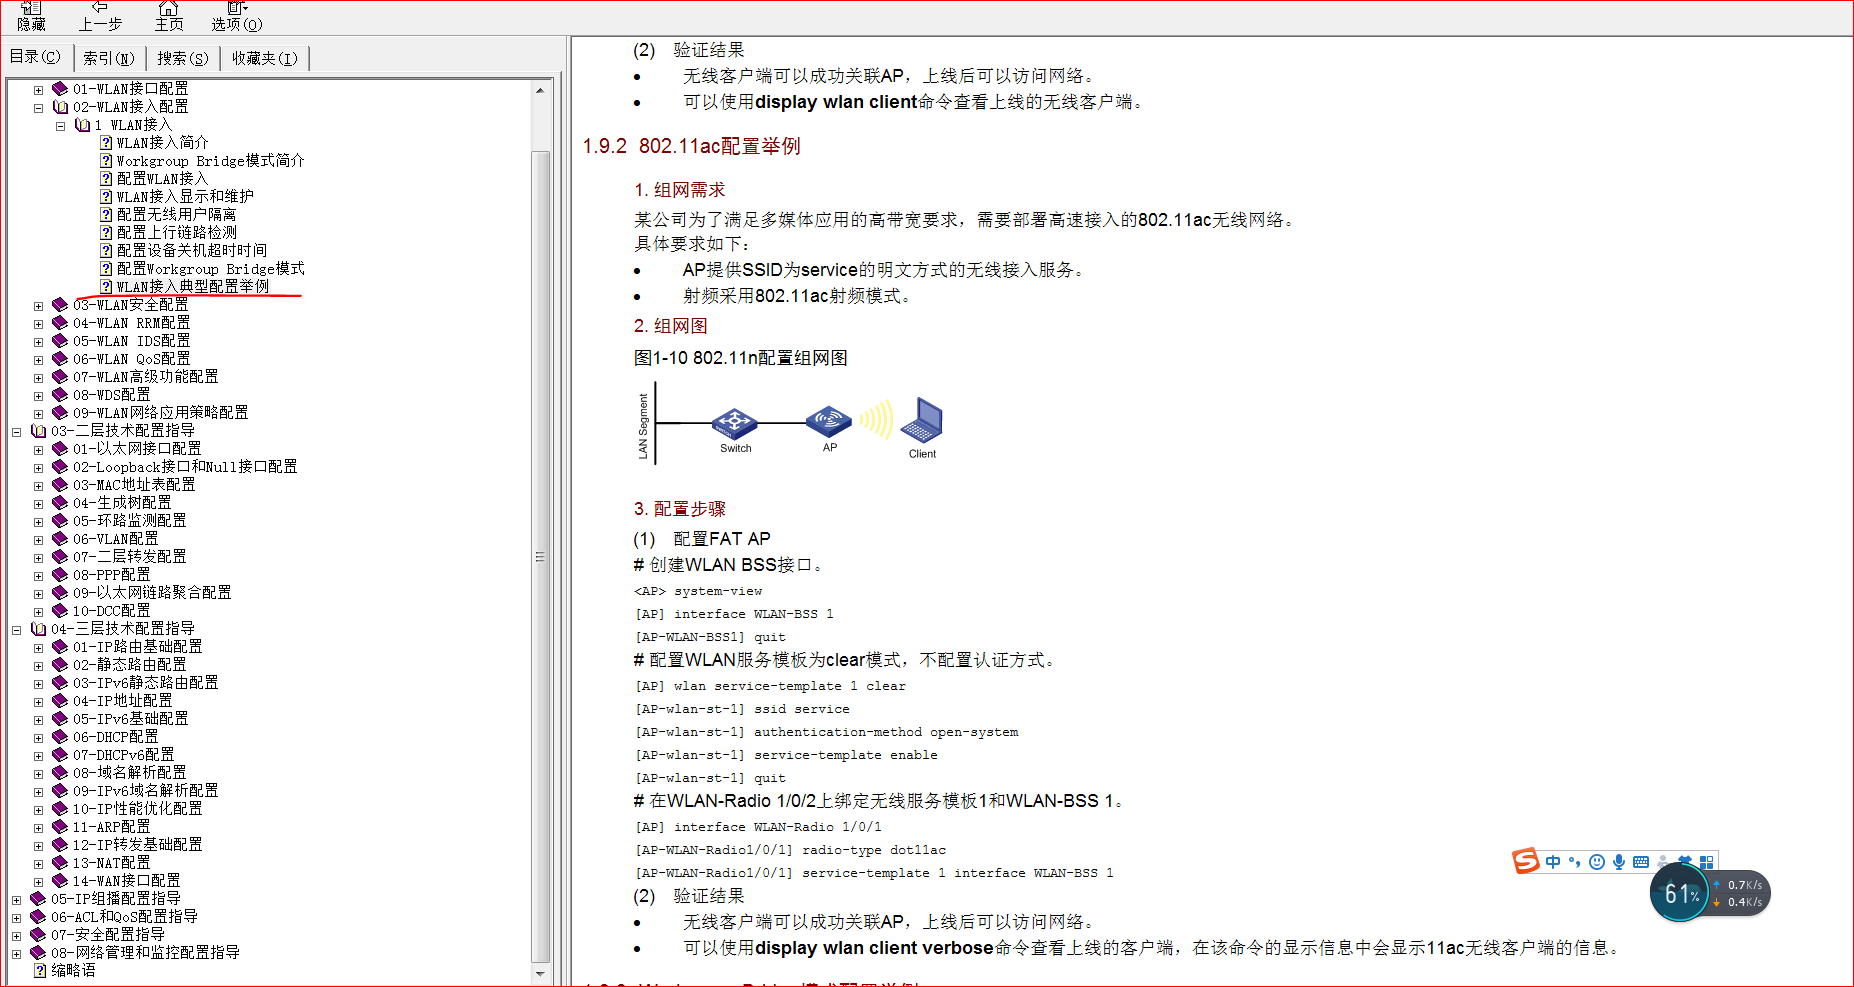Expand the 13-NAT配置 node
This screenshot has width=1854, height=987.
[38, 864]
